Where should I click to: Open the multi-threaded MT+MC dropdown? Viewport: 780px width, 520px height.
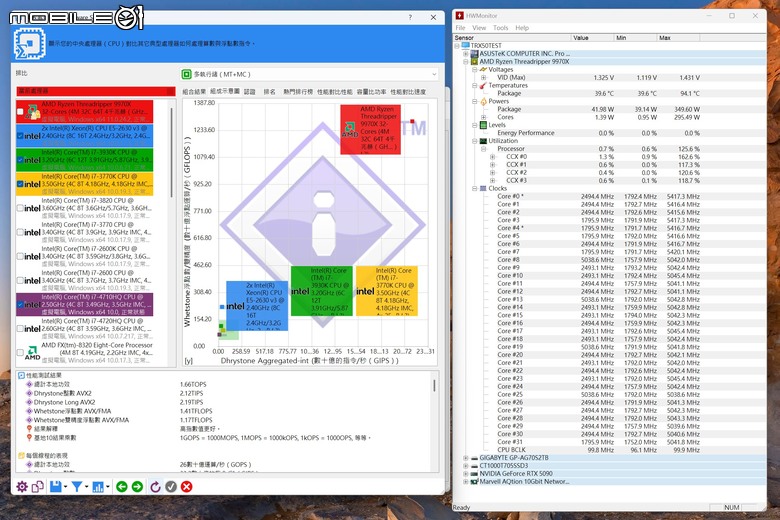tap(309, 74)
